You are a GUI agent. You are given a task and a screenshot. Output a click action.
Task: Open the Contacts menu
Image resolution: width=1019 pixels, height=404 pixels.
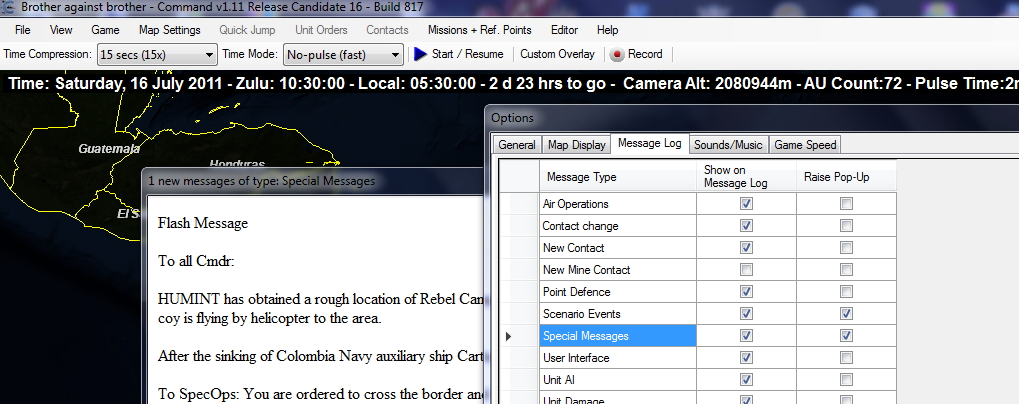click(387, 30)
